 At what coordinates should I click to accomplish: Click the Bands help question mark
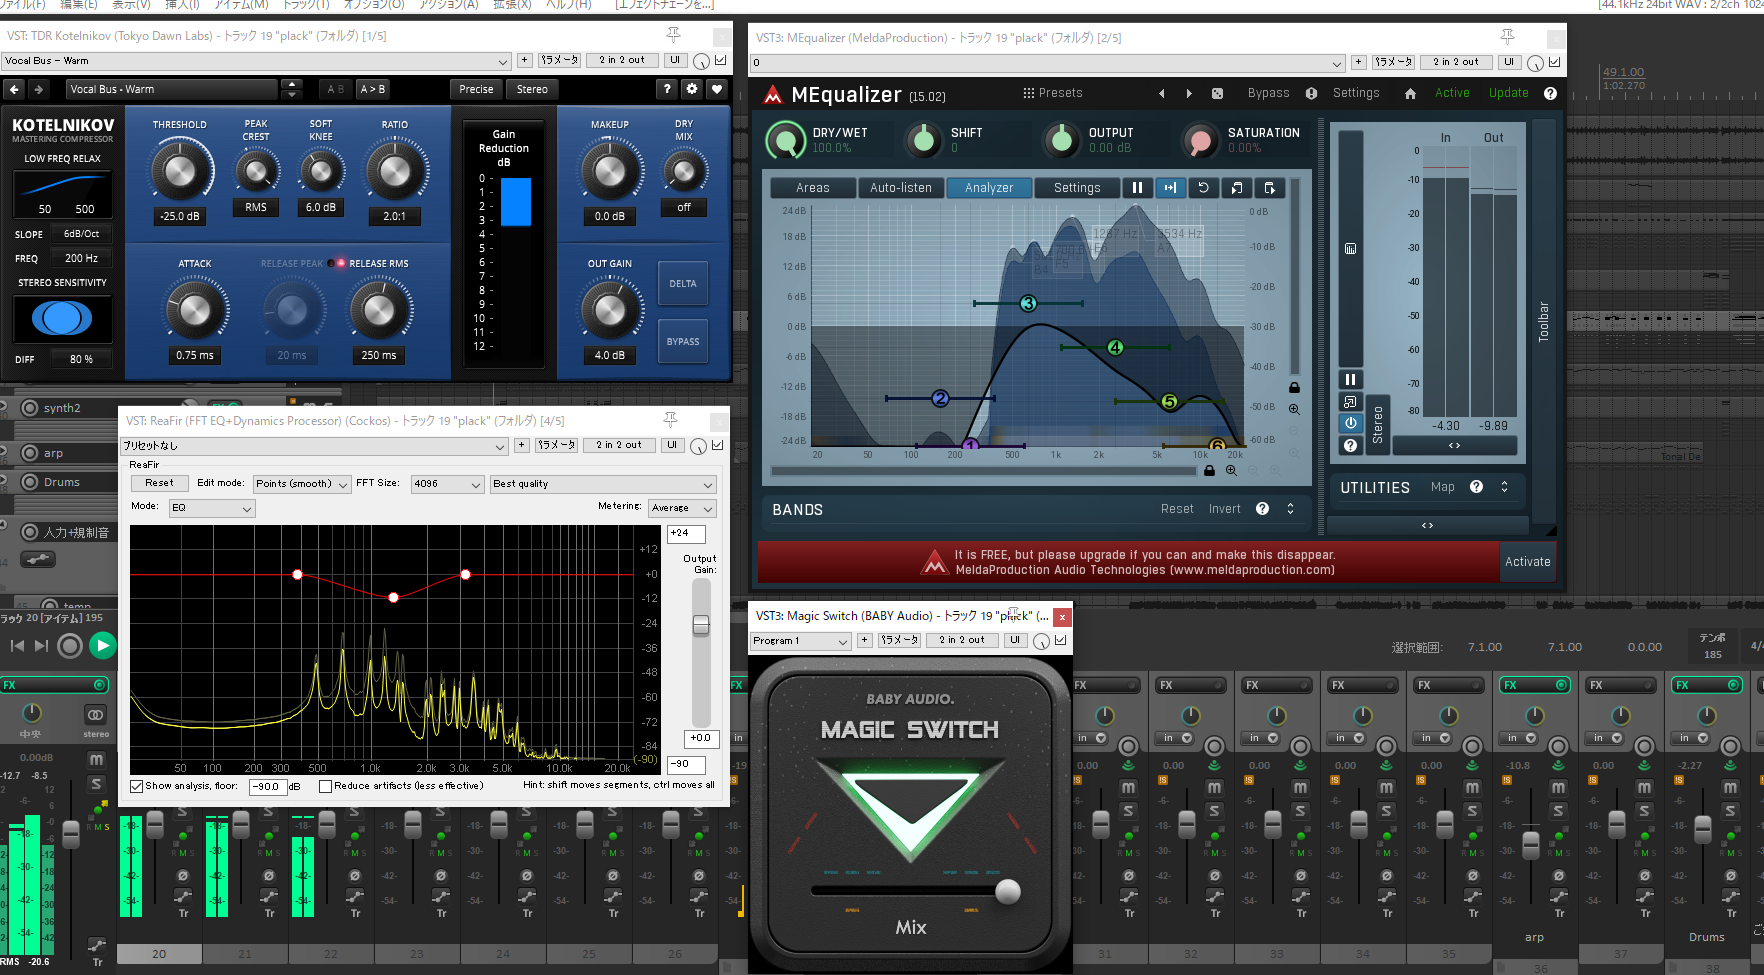pyautogui.click(x=1262, y=509)
